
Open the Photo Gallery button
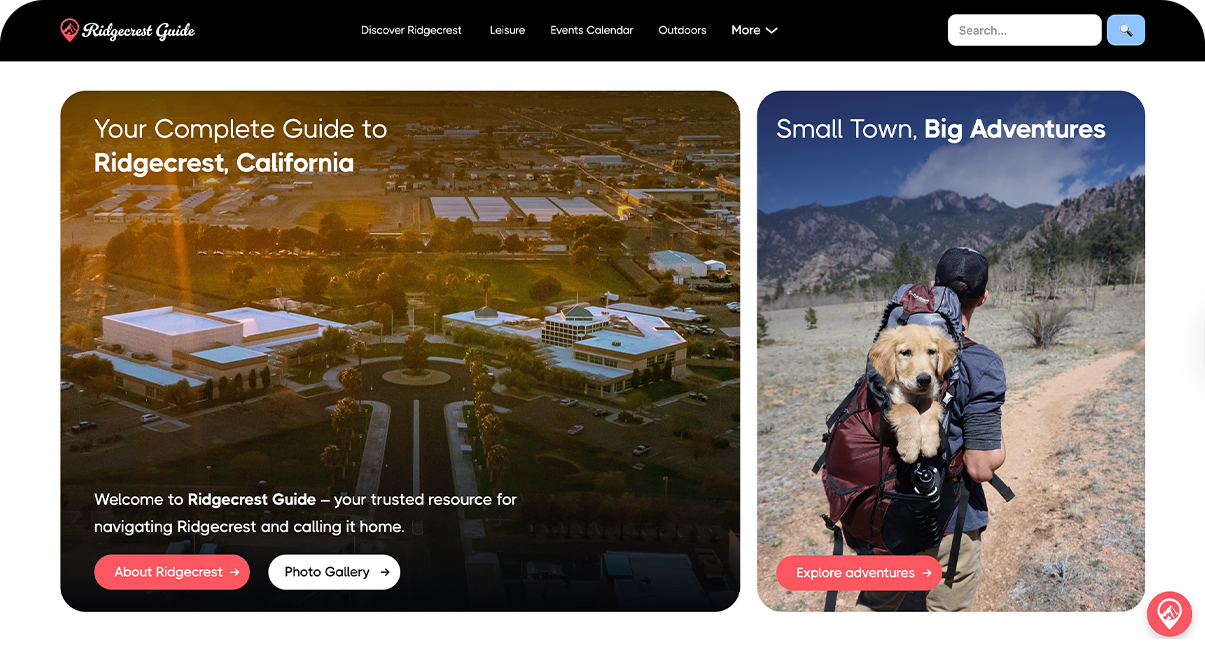[334, 572]
